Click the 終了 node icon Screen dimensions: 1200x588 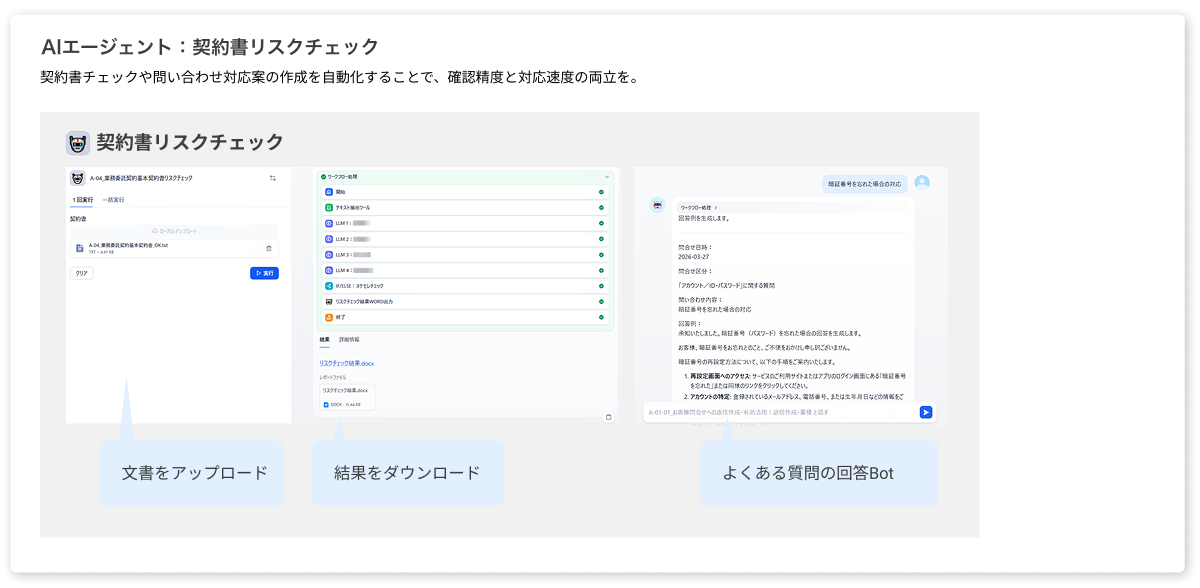329,317
